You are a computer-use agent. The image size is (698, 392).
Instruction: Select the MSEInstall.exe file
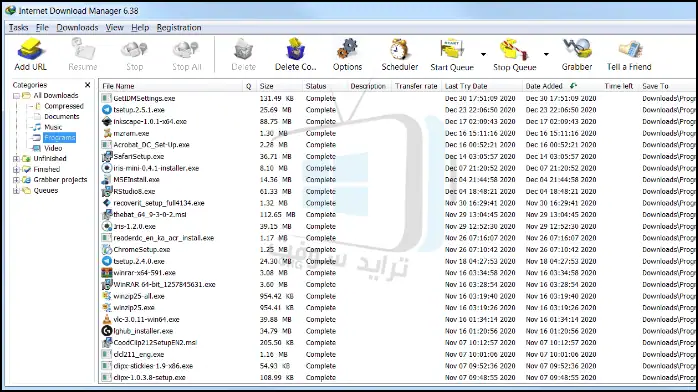tap(136, 179)
